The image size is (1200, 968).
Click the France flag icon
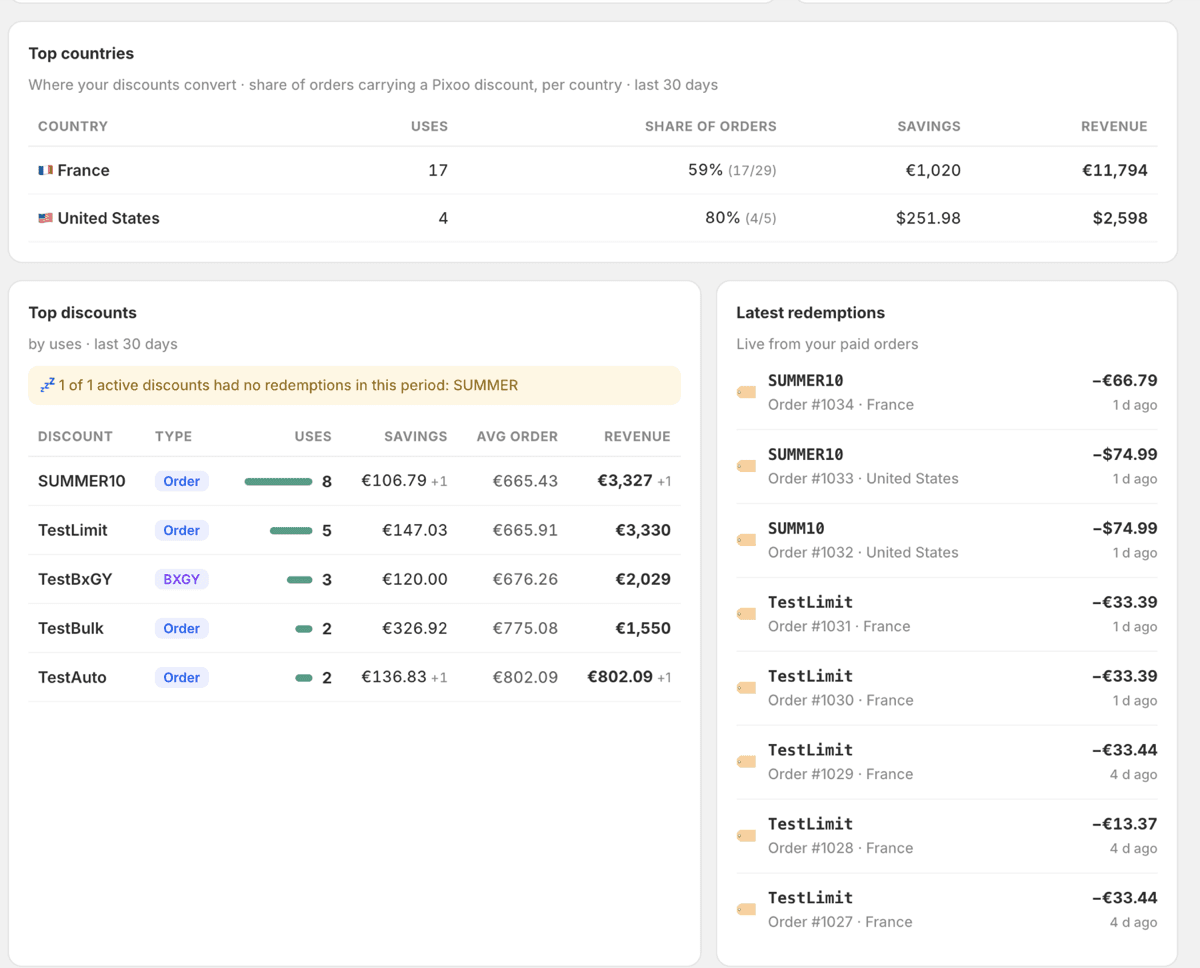45,171
